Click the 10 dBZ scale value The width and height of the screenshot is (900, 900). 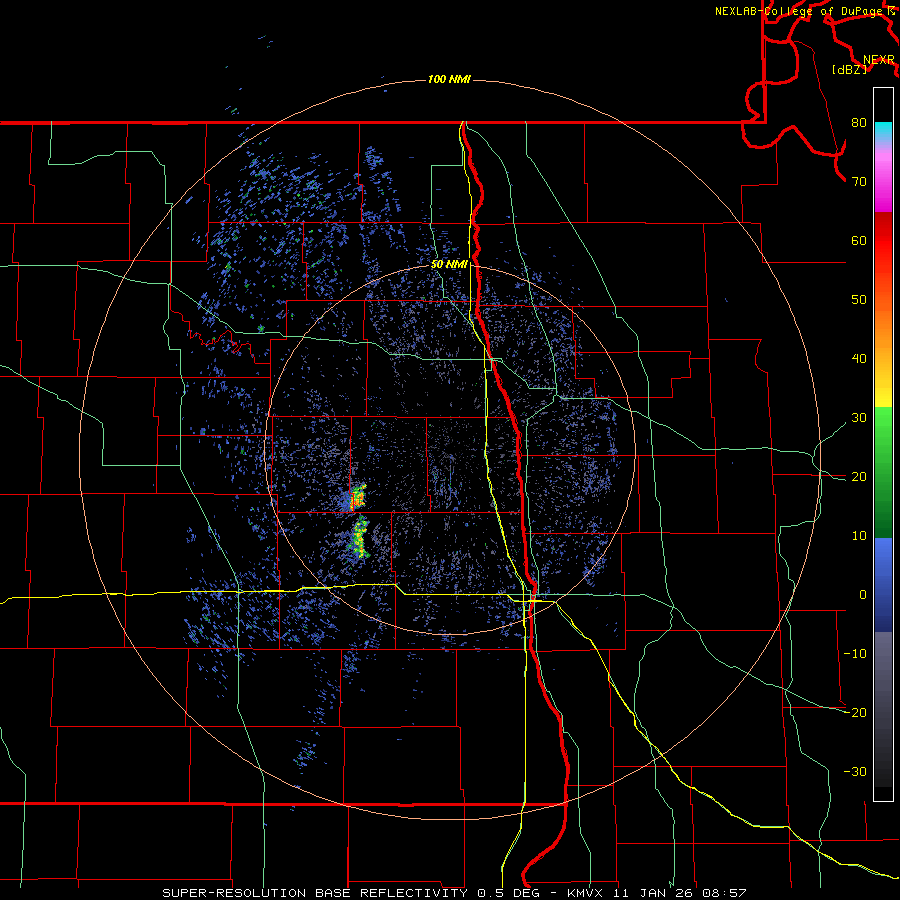pyautogui.click(x=859, y=536)
